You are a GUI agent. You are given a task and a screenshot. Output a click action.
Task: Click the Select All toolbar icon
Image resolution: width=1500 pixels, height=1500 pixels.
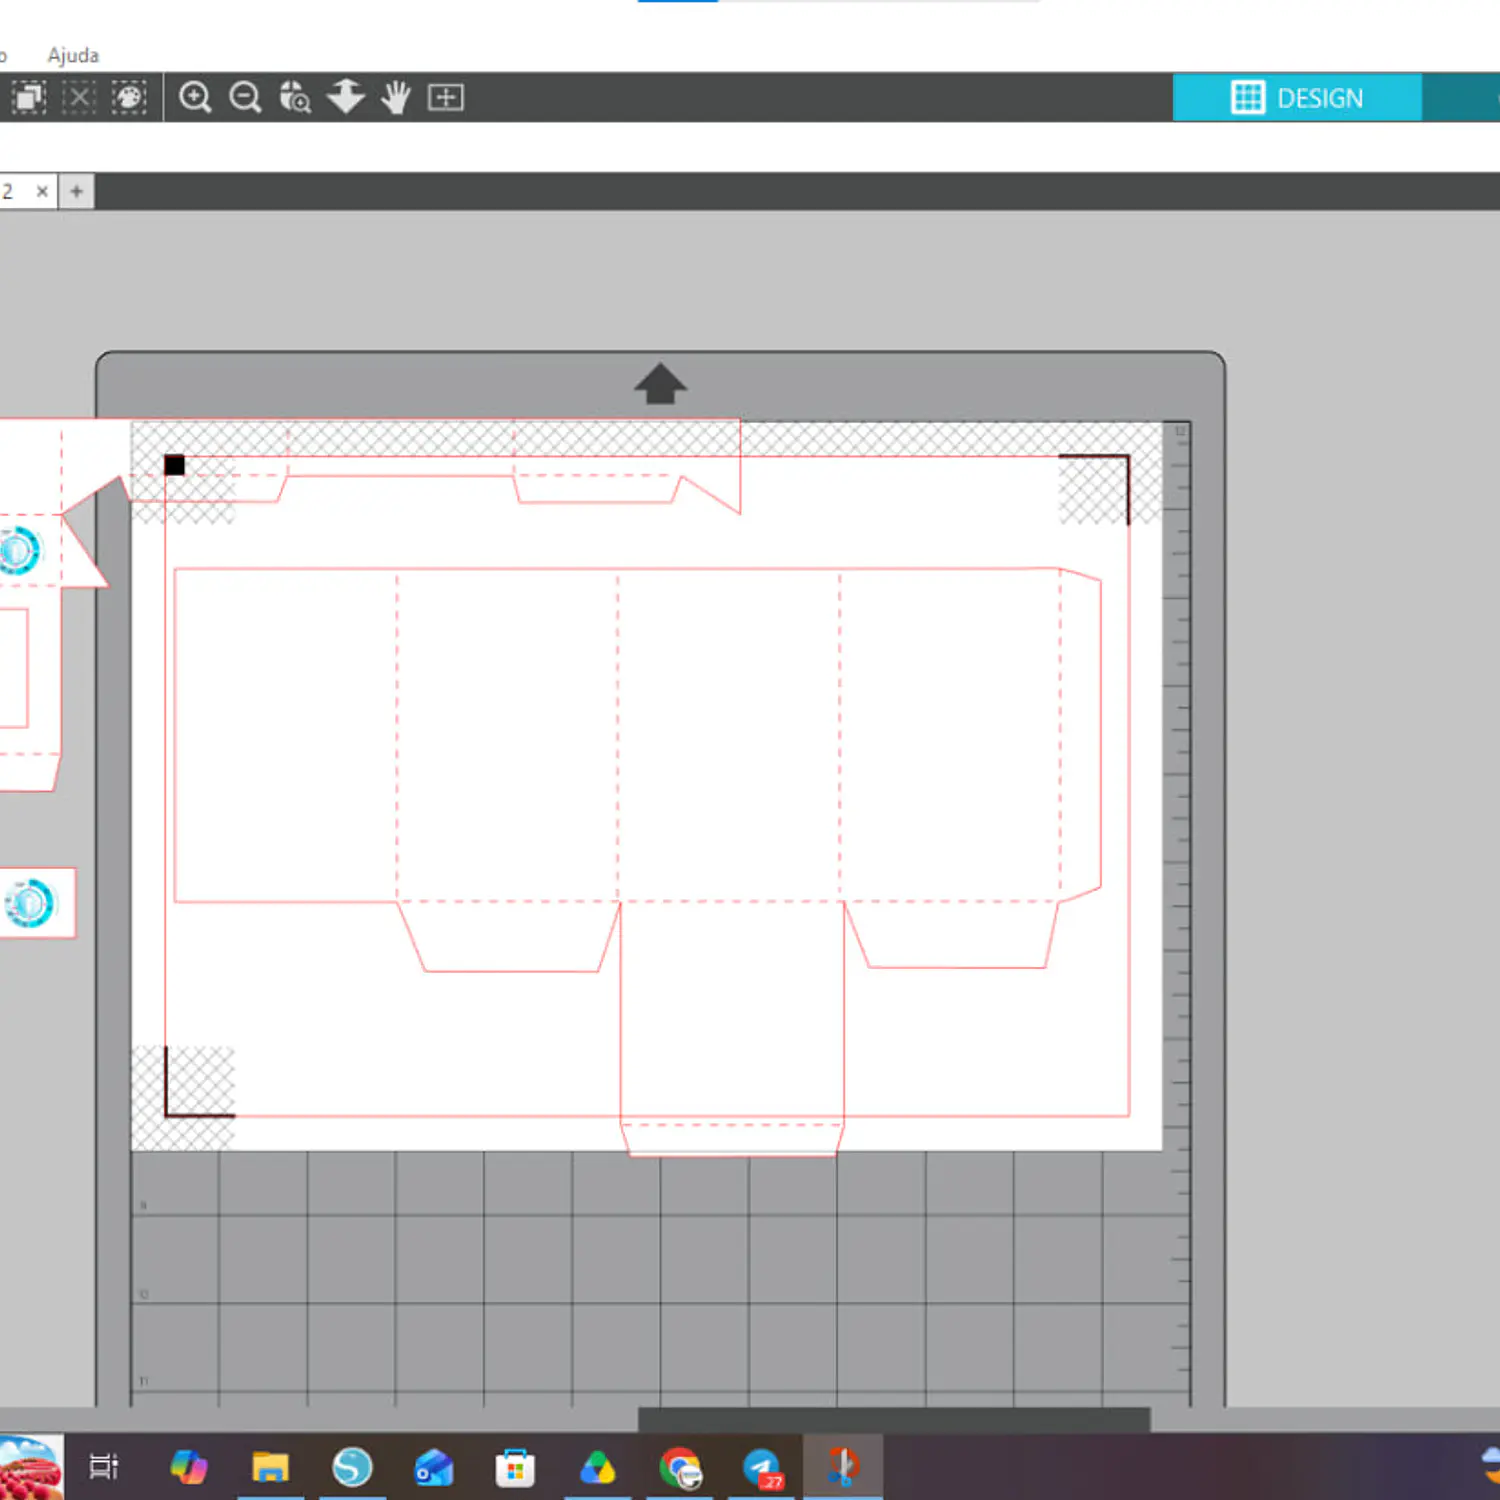[29, 97]
